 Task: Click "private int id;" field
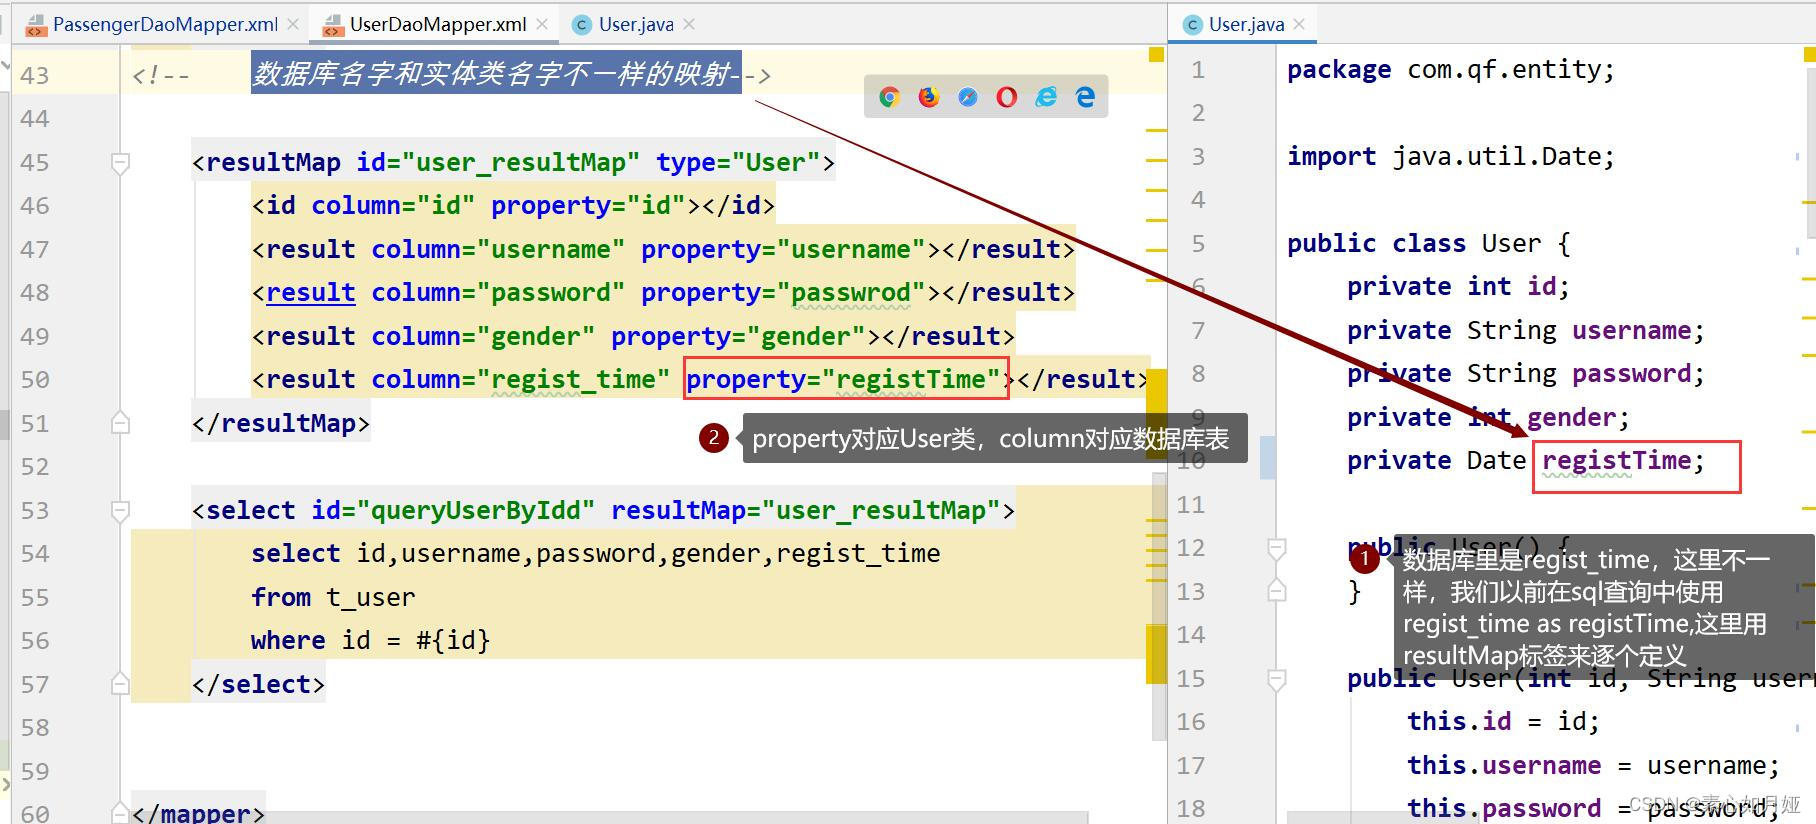[x=1459, y=286]
